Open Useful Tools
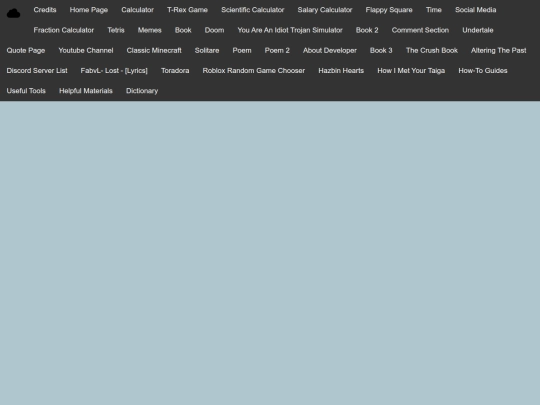 pyautogui.click(x=26, y=91)
